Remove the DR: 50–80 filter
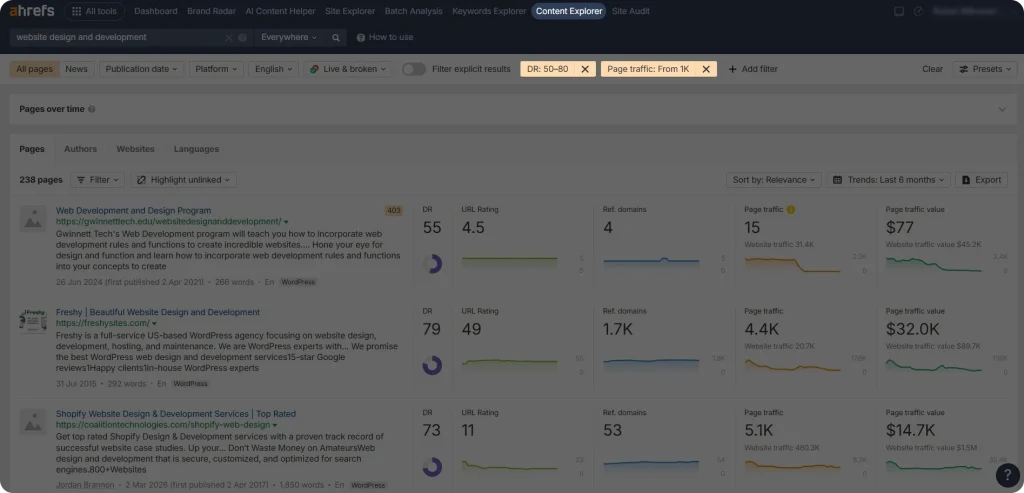Viewport: 1024px width, 493px height. 585,69
